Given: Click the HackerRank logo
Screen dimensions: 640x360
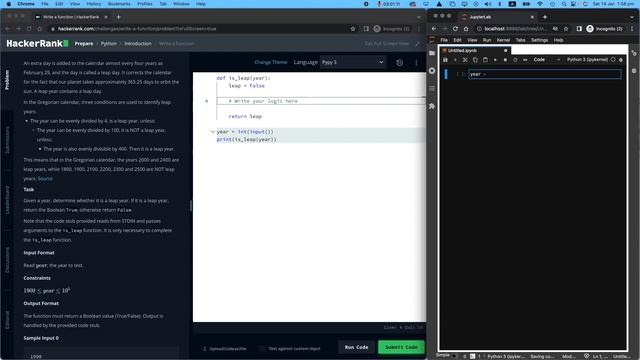Looking at the screenshot, I should pos(38,43).
